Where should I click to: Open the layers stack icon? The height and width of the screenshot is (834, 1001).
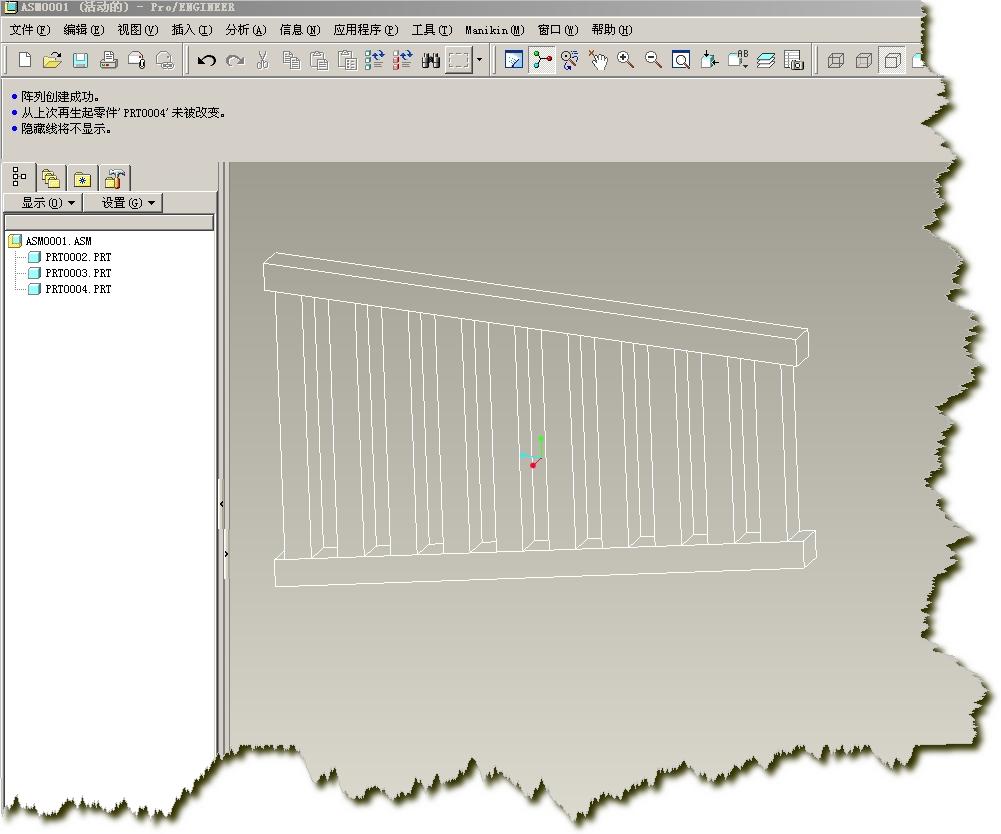point(765,61)
